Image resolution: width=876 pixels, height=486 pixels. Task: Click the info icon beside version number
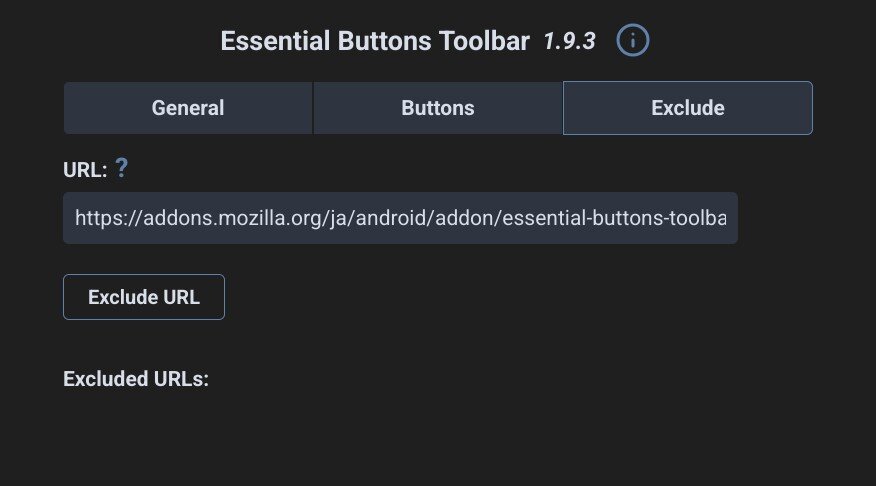tap(633, 41)
